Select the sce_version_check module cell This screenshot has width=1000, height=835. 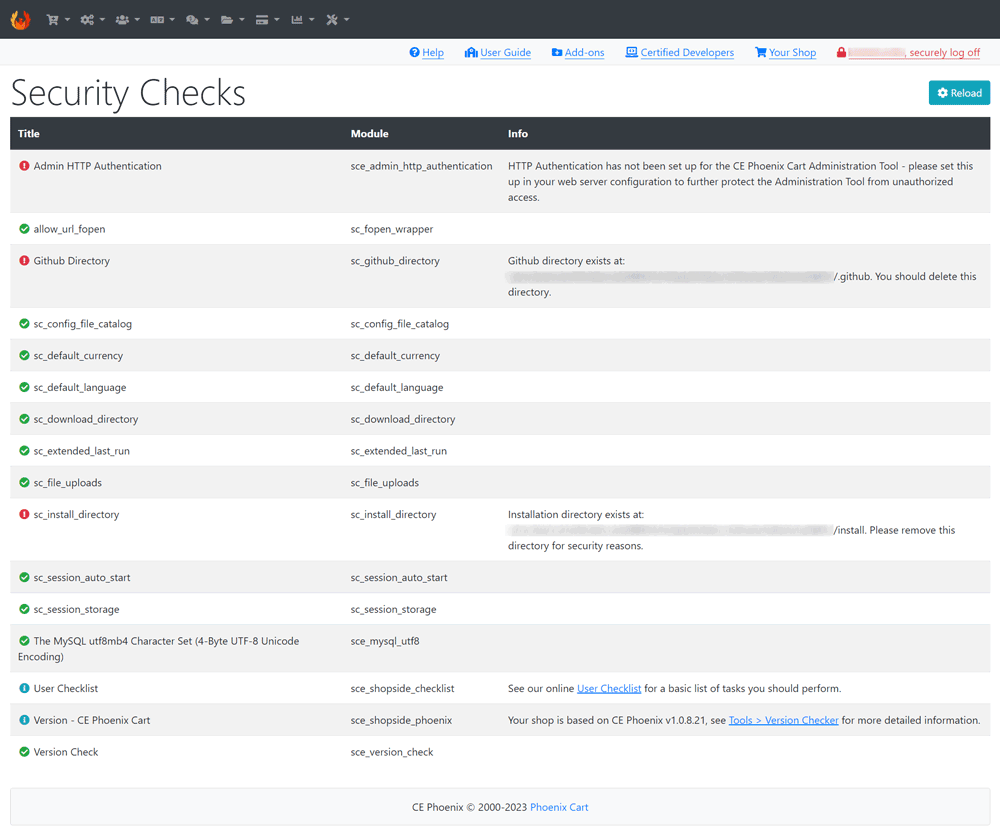point(392,752)
